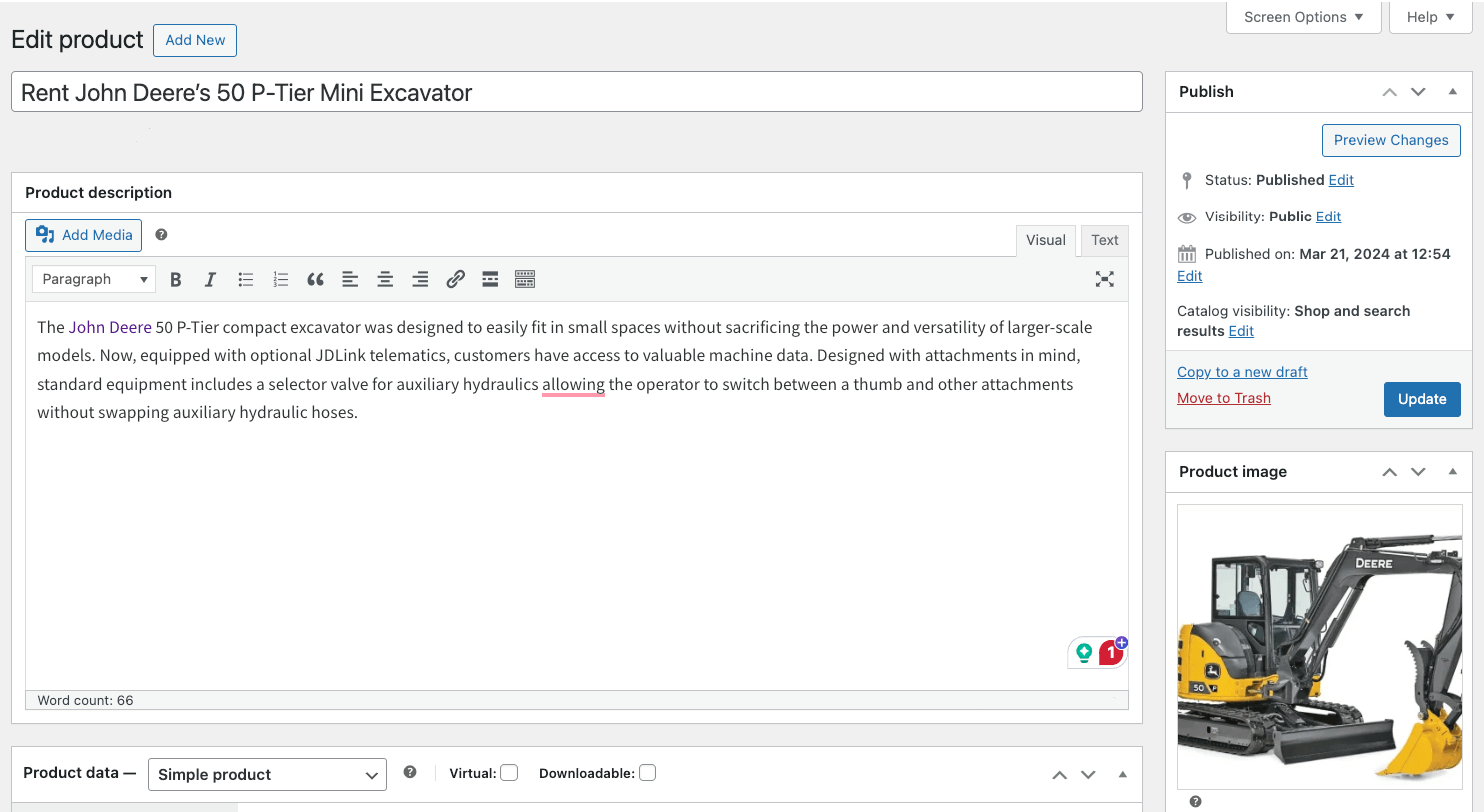Collapse the Publish panel

[x=1452, y=92]
